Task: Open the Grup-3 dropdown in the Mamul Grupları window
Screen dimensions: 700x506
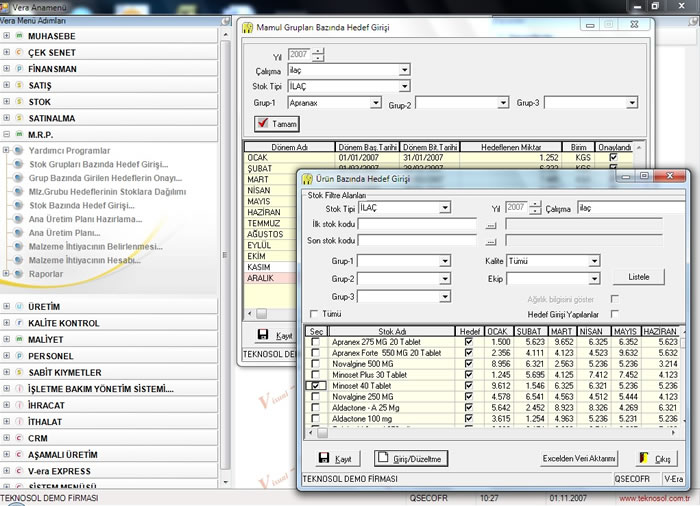Action: click(632, 103)
